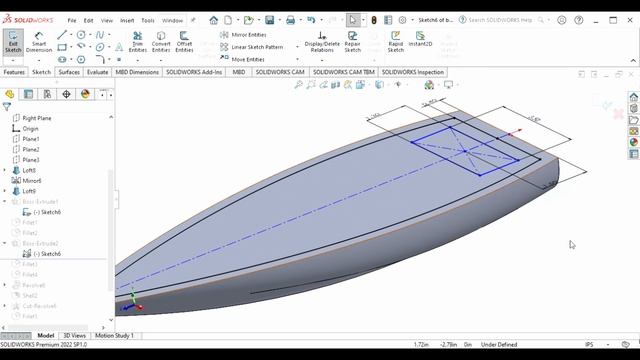Switch to the SOLIDWORKS Add-Ins tab
Viewport: 640px width, 360px height.
(x=194, y=72)
